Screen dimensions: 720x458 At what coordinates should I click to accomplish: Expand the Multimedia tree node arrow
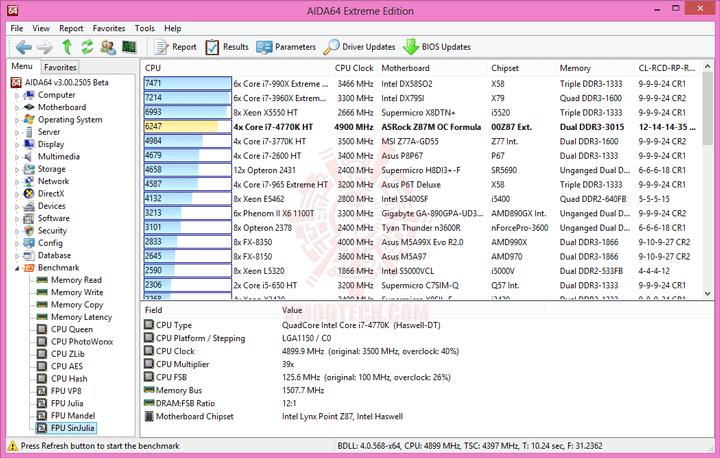(17, 158)
